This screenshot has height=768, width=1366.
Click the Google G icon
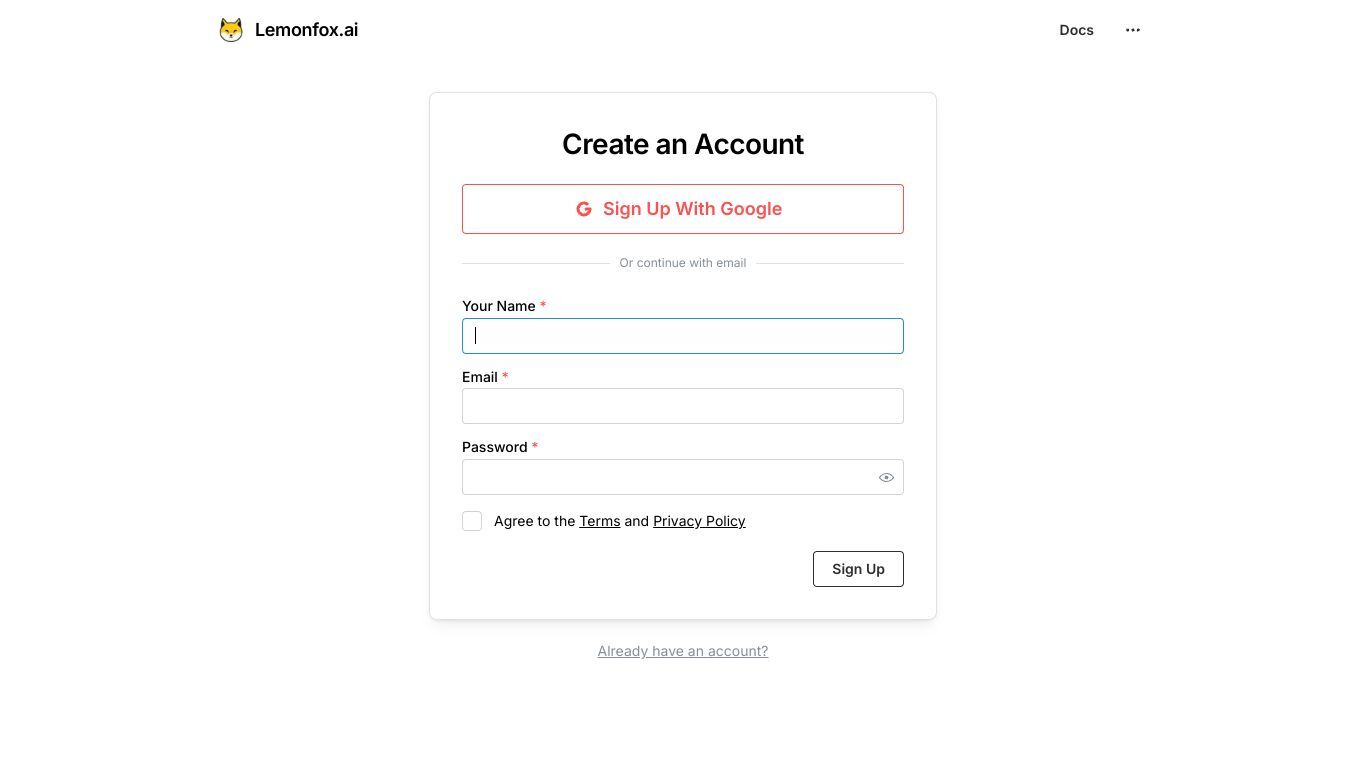click(584, 209)
